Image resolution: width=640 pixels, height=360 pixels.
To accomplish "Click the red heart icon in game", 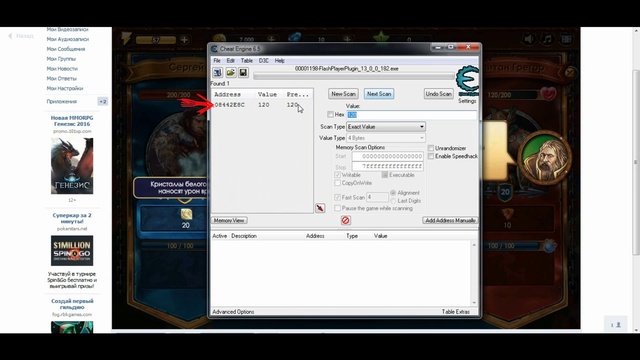I will pyautogui.click(x=548, y=94).
